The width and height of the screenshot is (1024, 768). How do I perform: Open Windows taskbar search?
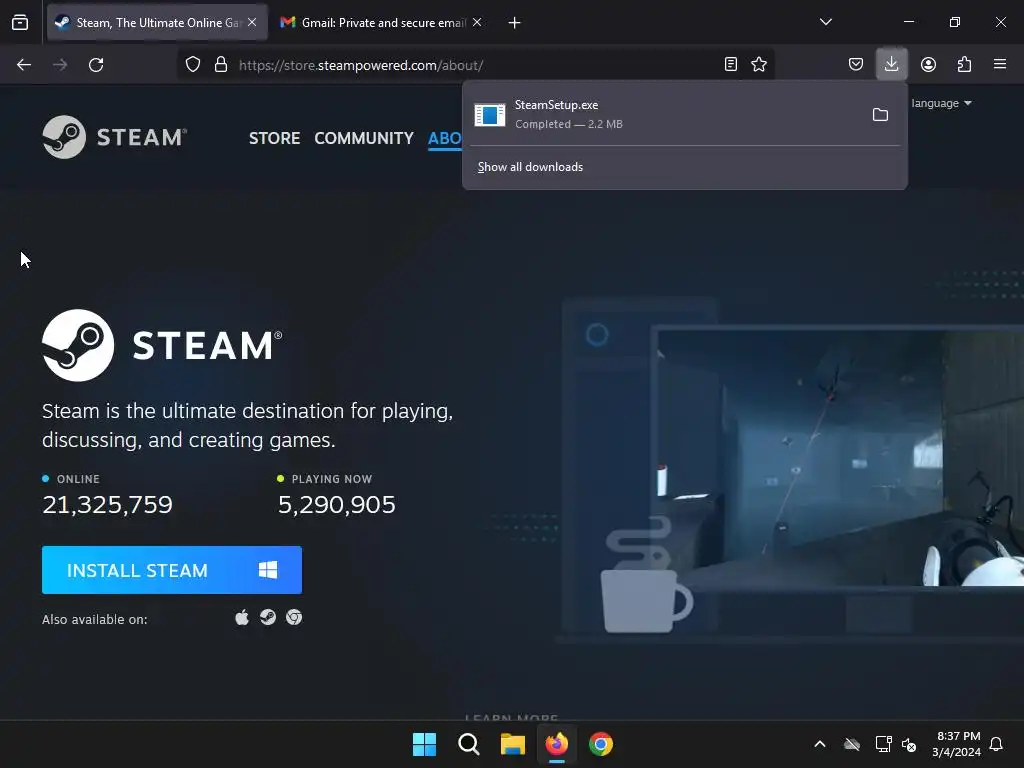469,744
